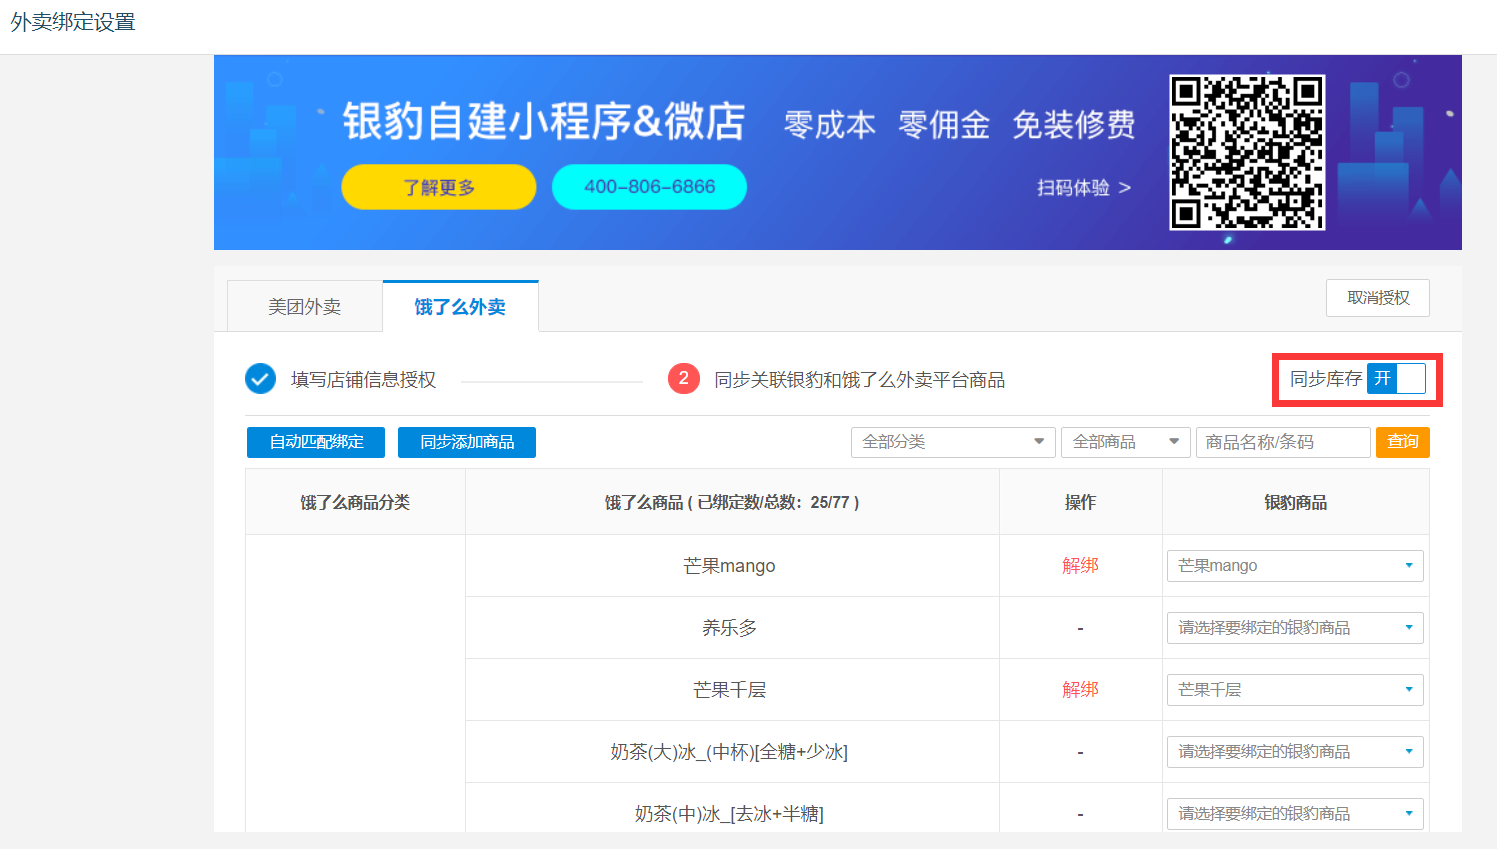The image size is (1497, 849).
Task: Click the 自动匹配绑定 button
Action: [x=316, y=442]
